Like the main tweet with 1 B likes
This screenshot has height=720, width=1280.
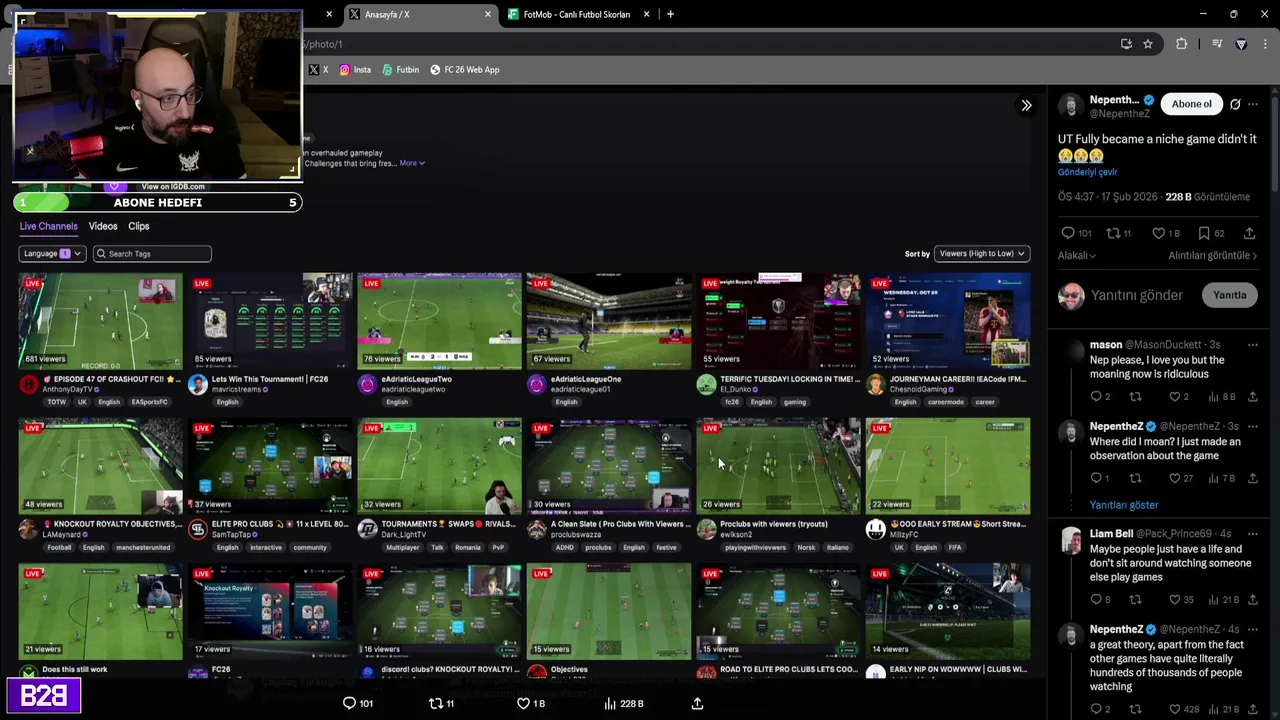pyautogui.click(x=1165, y=233)
